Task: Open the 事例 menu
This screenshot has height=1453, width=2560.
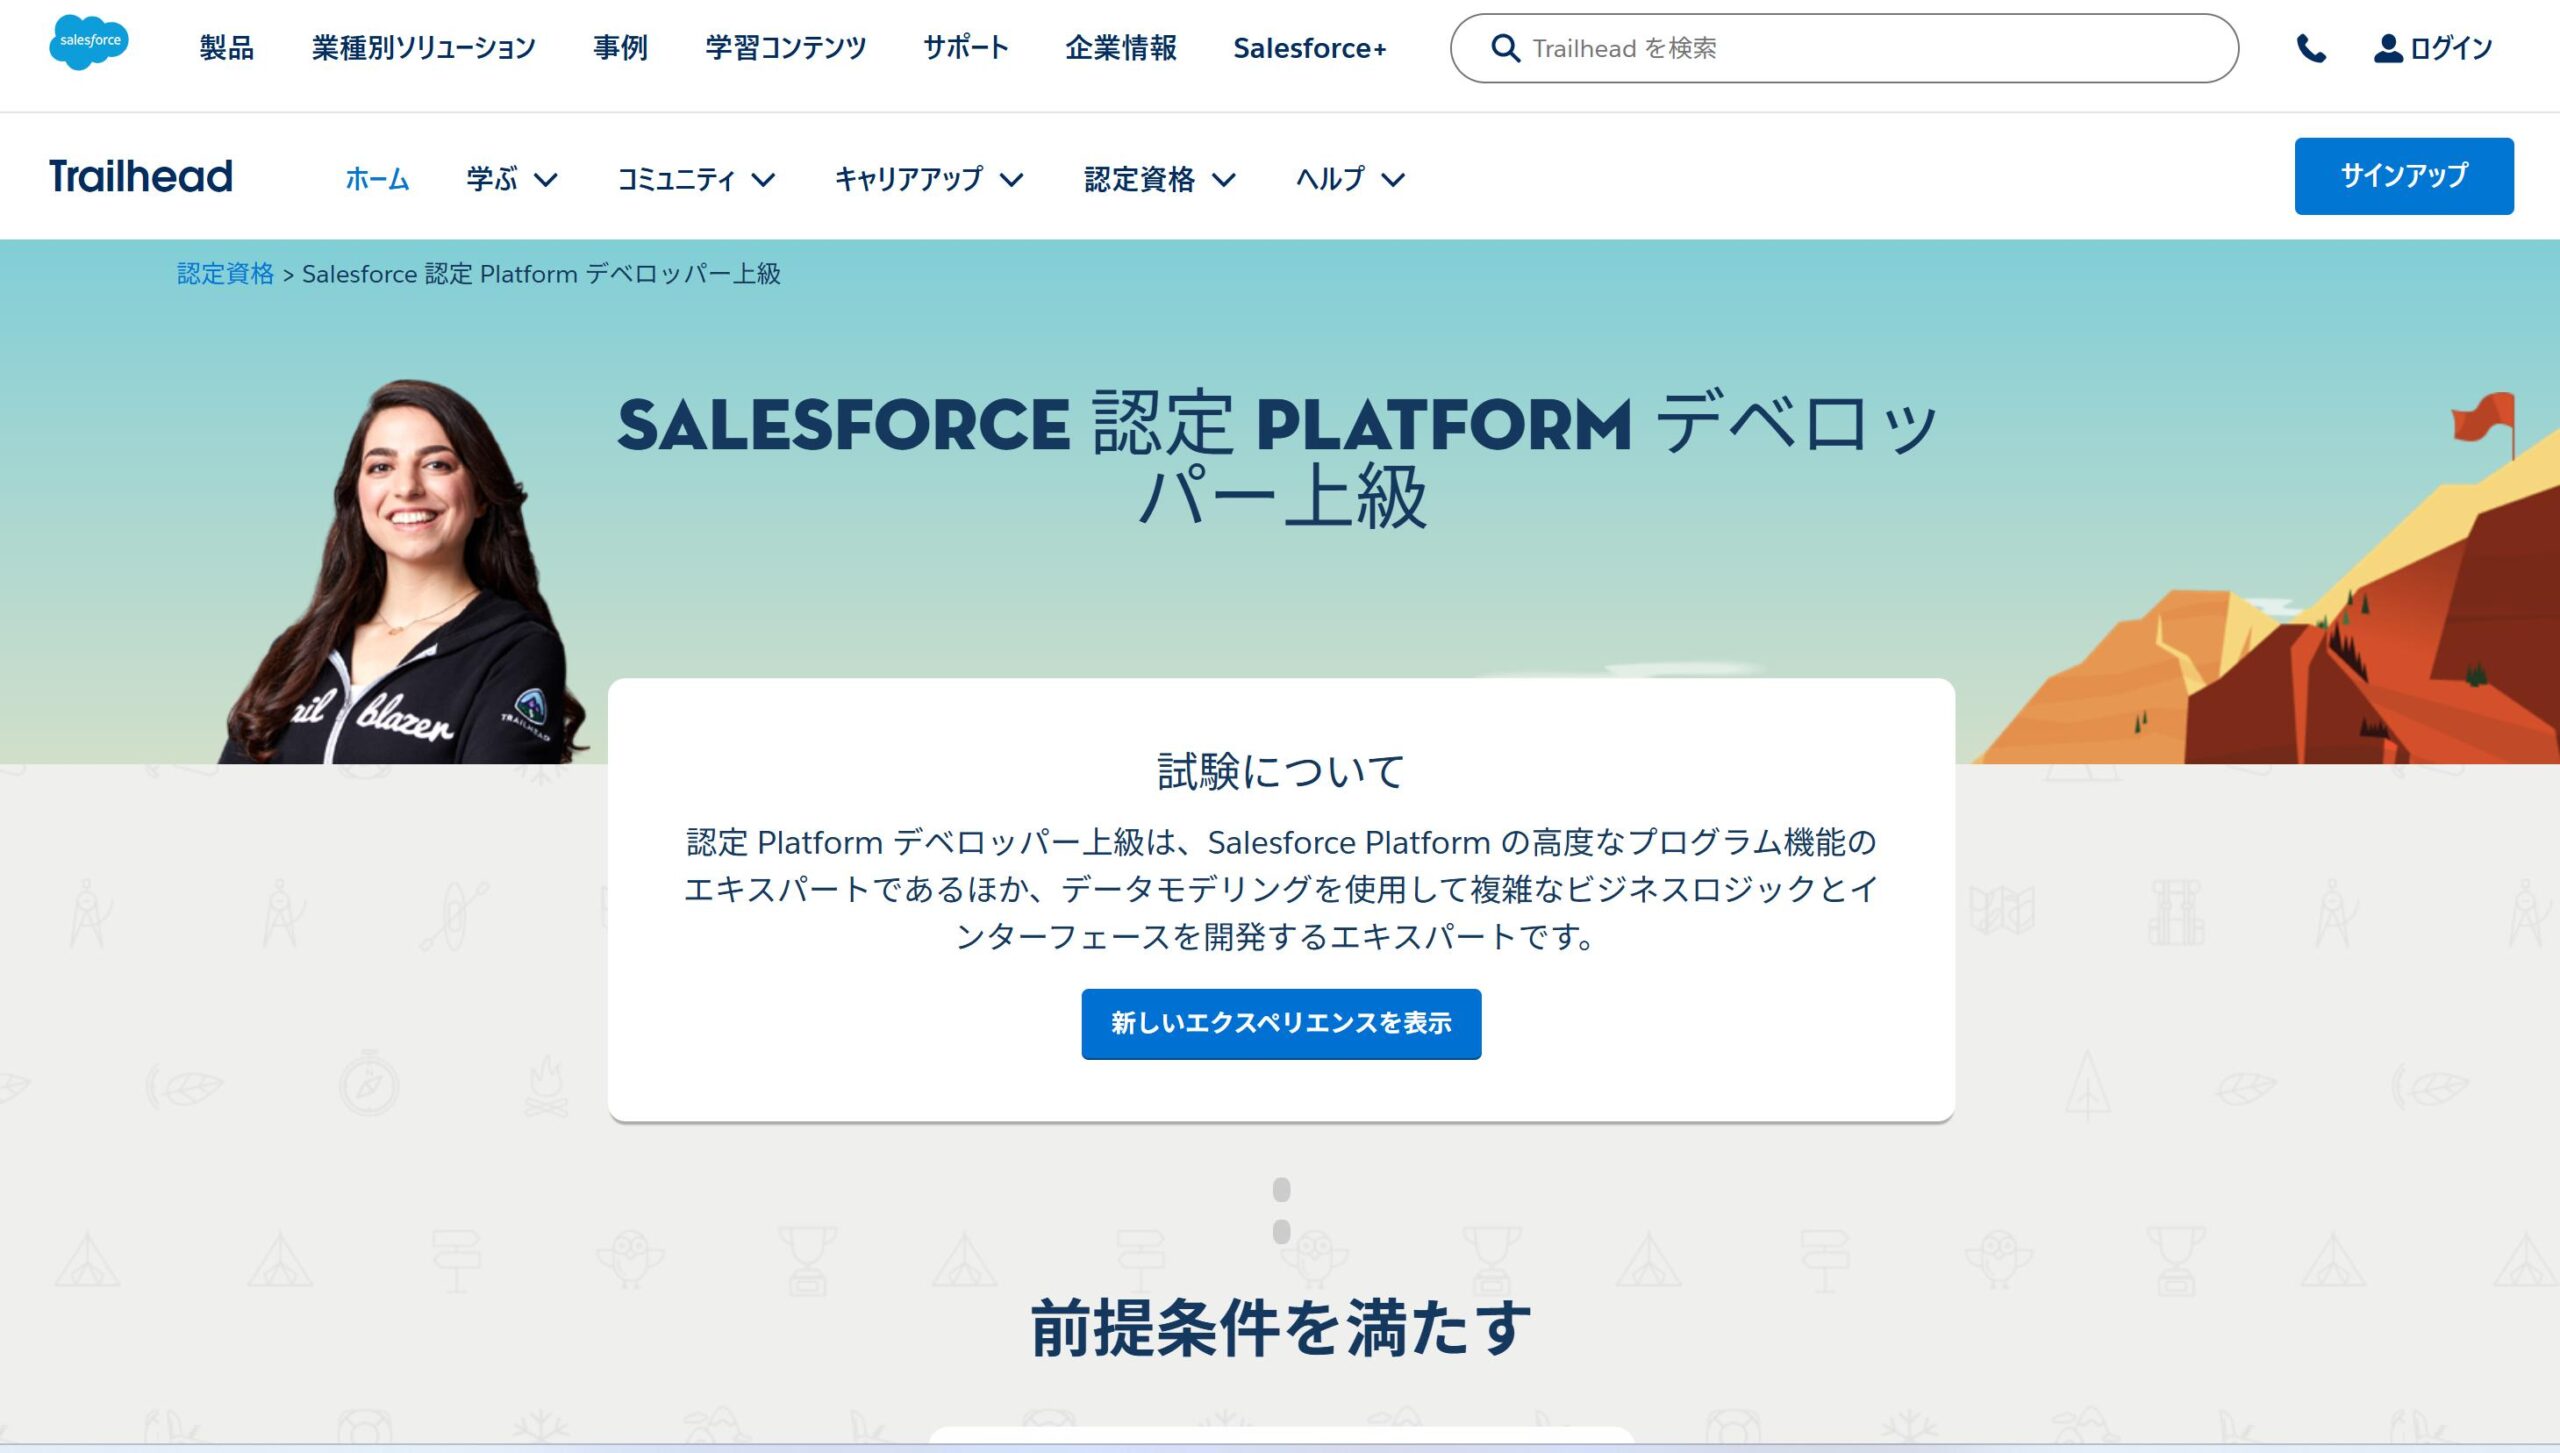Action: (620, 48)
